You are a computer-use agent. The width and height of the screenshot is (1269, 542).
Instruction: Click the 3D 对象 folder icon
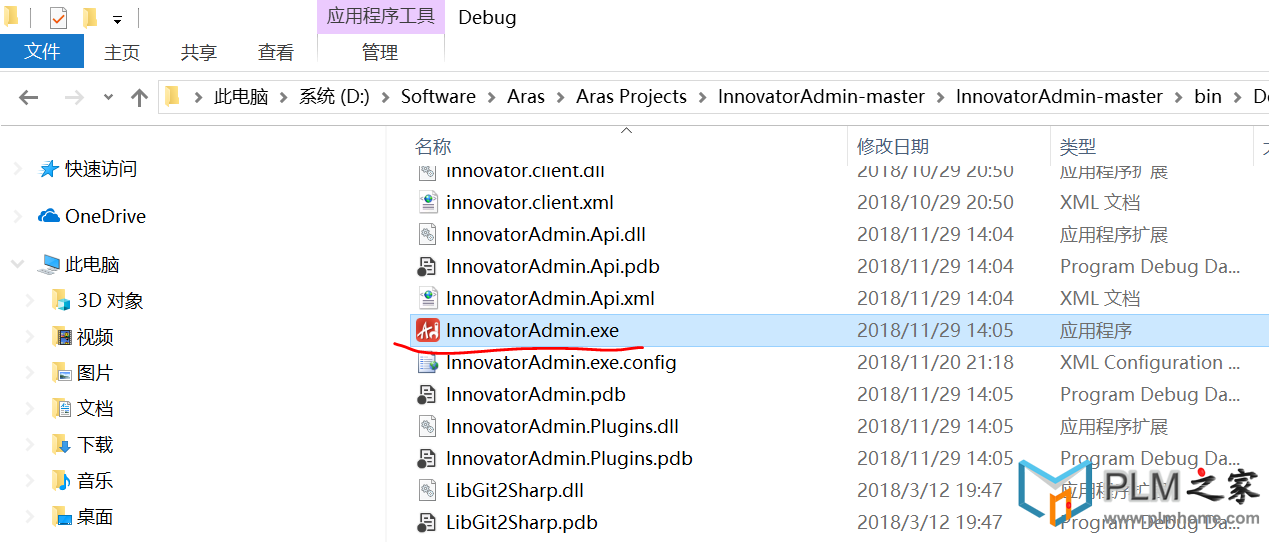pyautogui.click(x=63, y=300)
